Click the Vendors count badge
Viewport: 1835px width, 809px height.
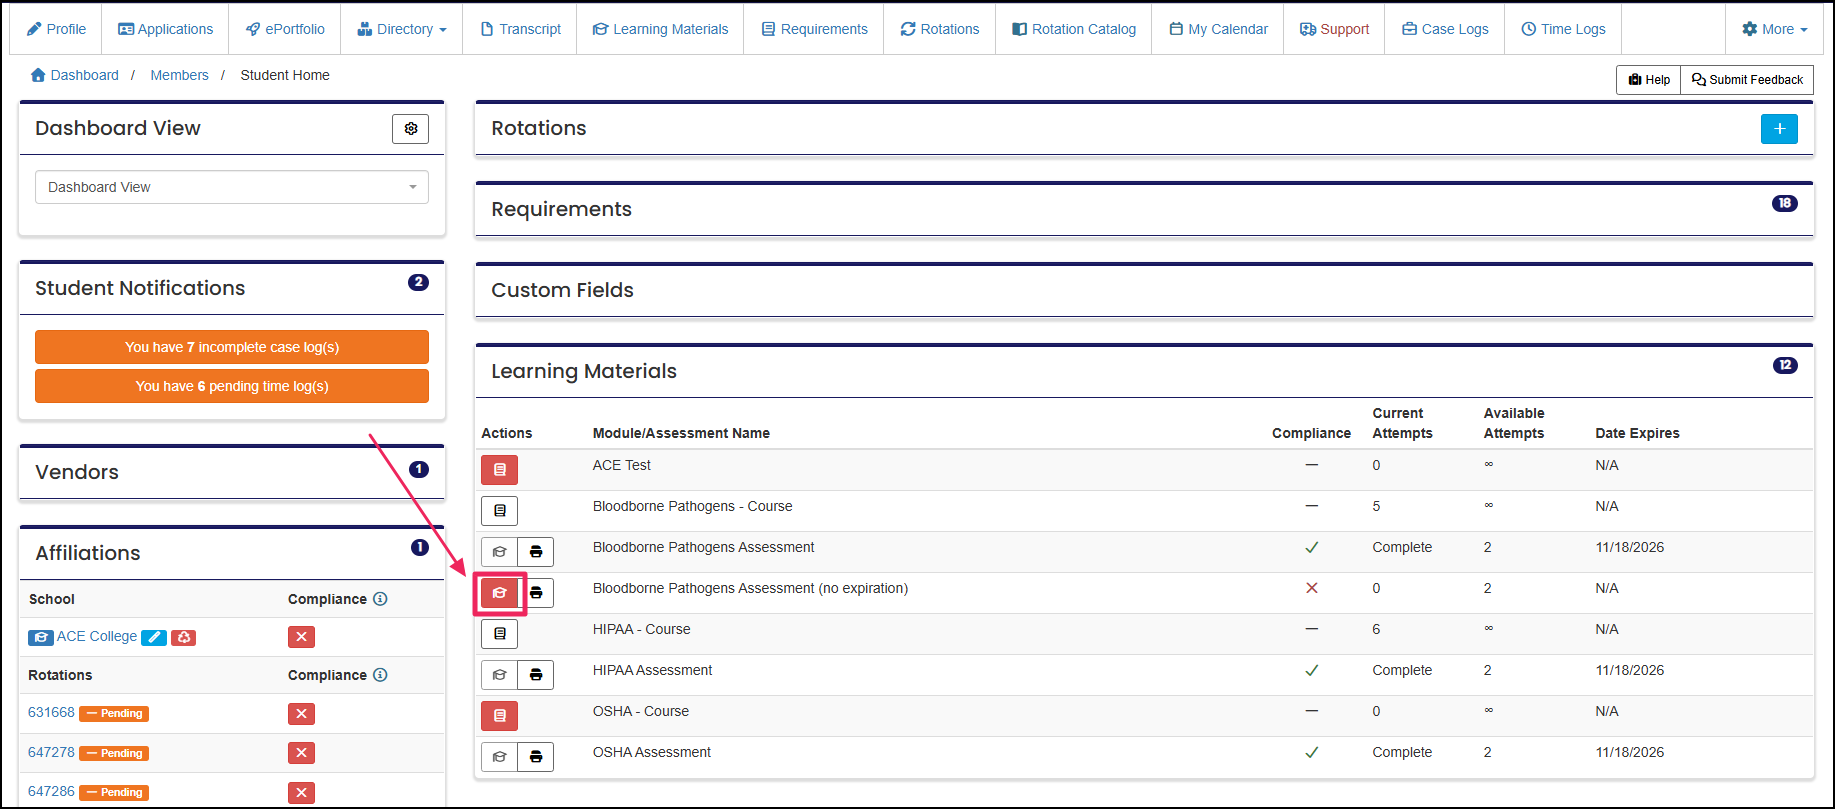pyautogui.click(x=419, y=469)
